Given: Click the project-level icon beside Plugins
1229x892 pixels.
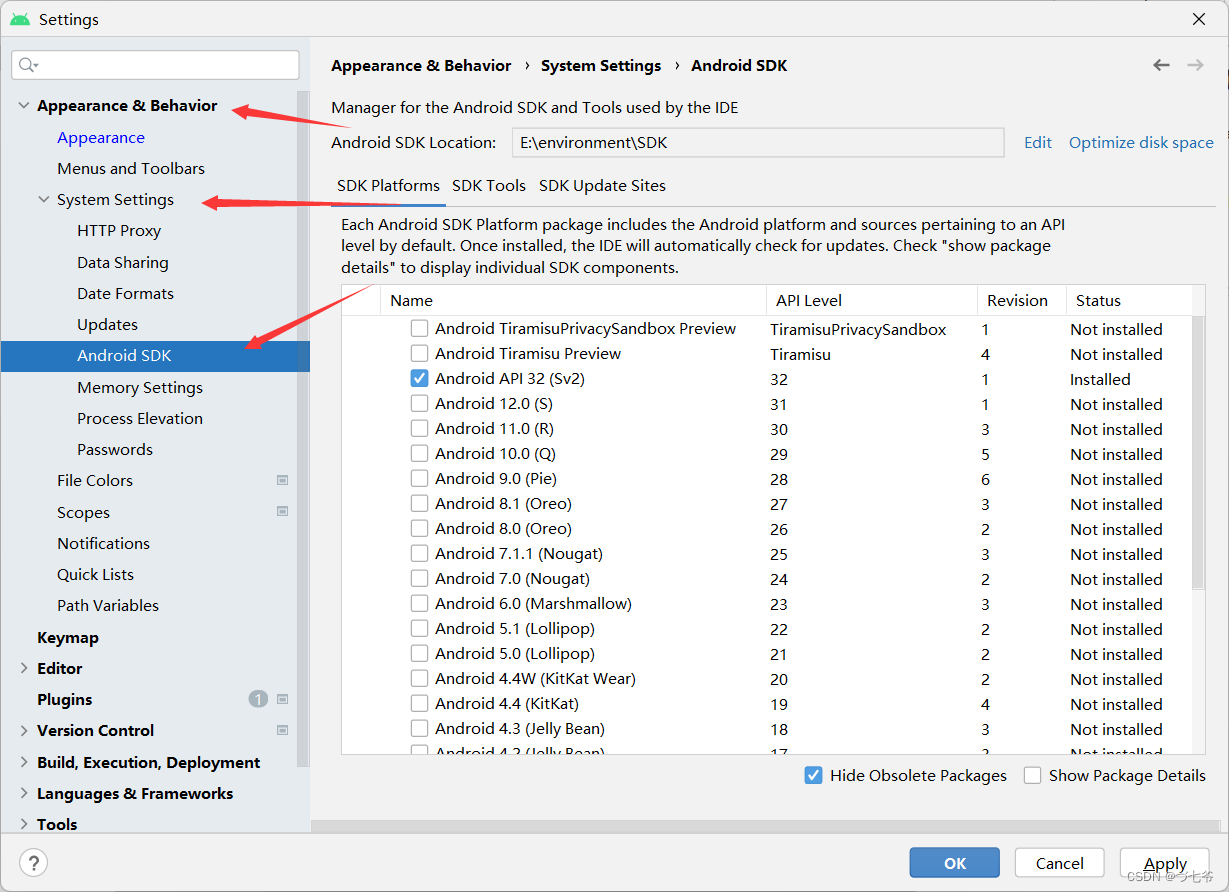Looking at the screenshot, I should [282, 699].
